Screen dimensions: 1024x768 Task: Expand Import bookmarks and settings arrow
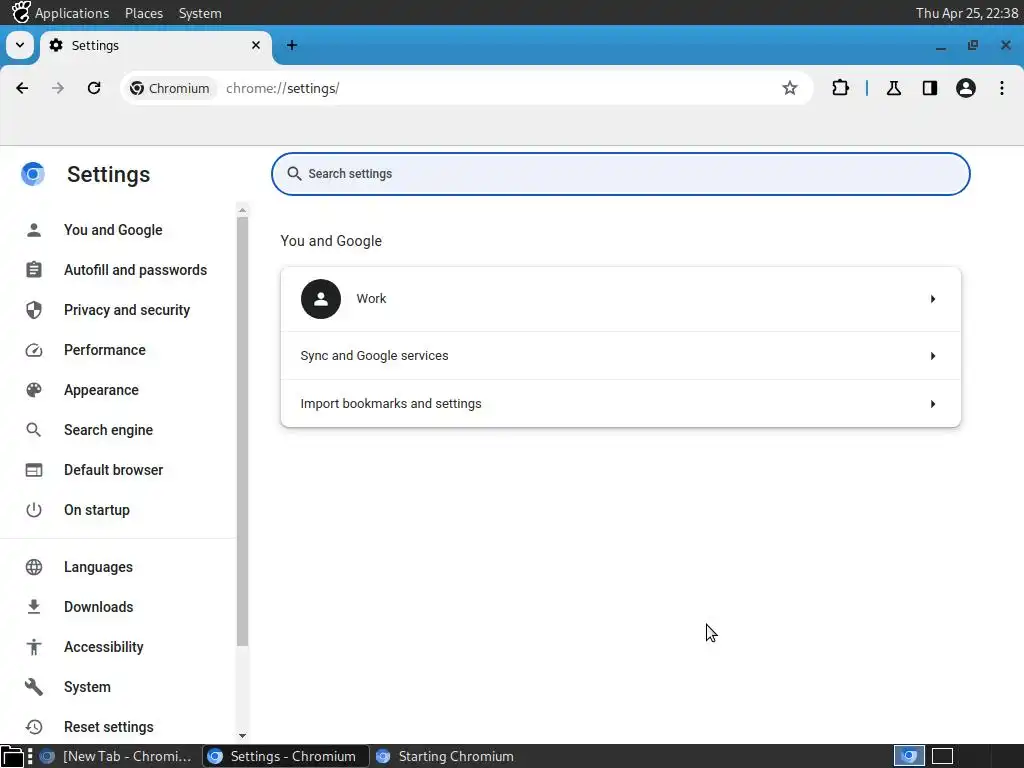tap(933, 404)
